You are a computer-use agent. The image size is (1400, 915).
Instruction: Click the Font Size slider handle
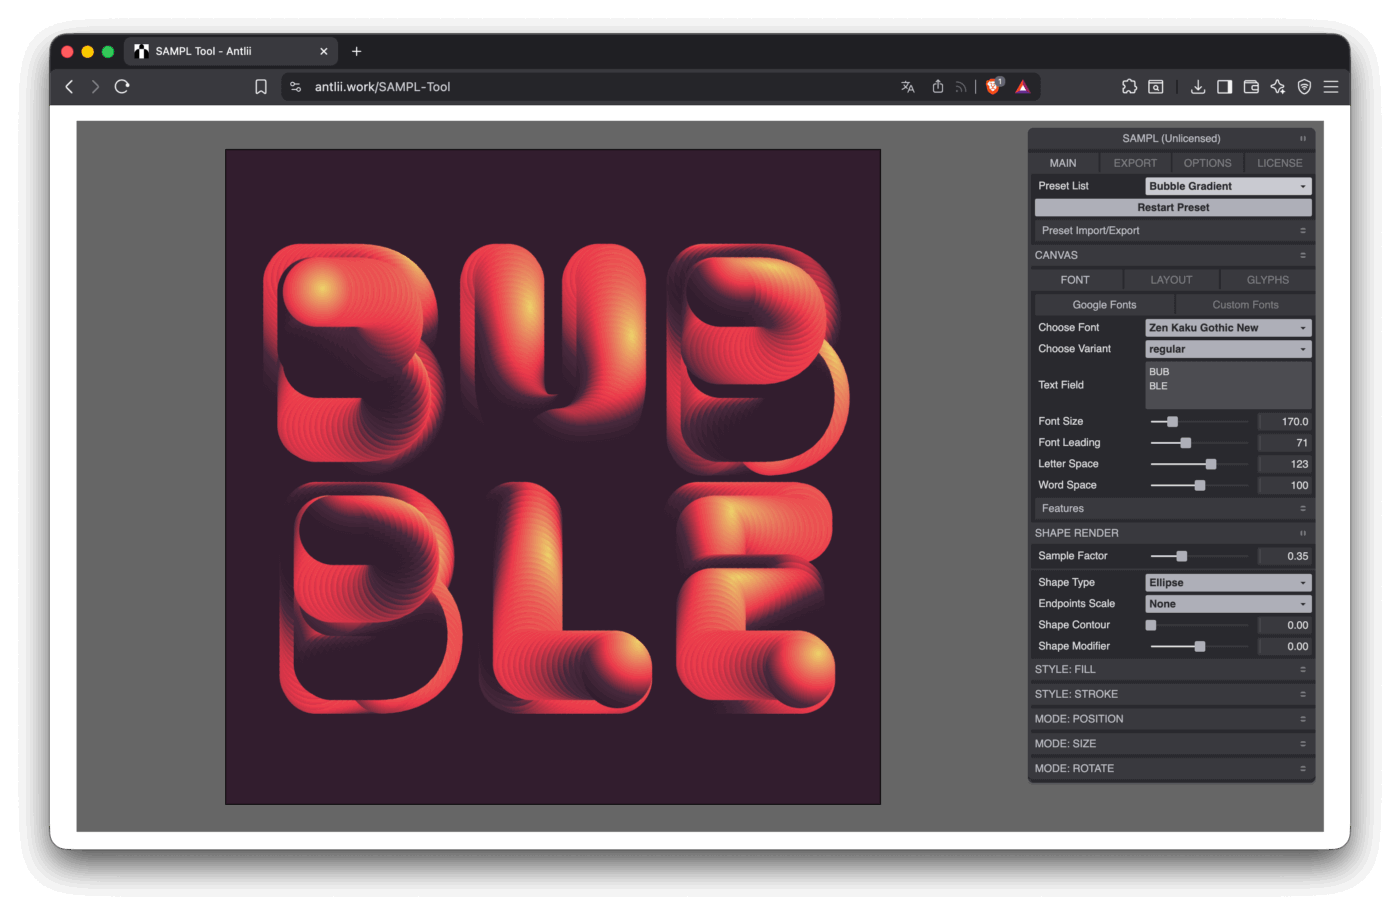1172,422
